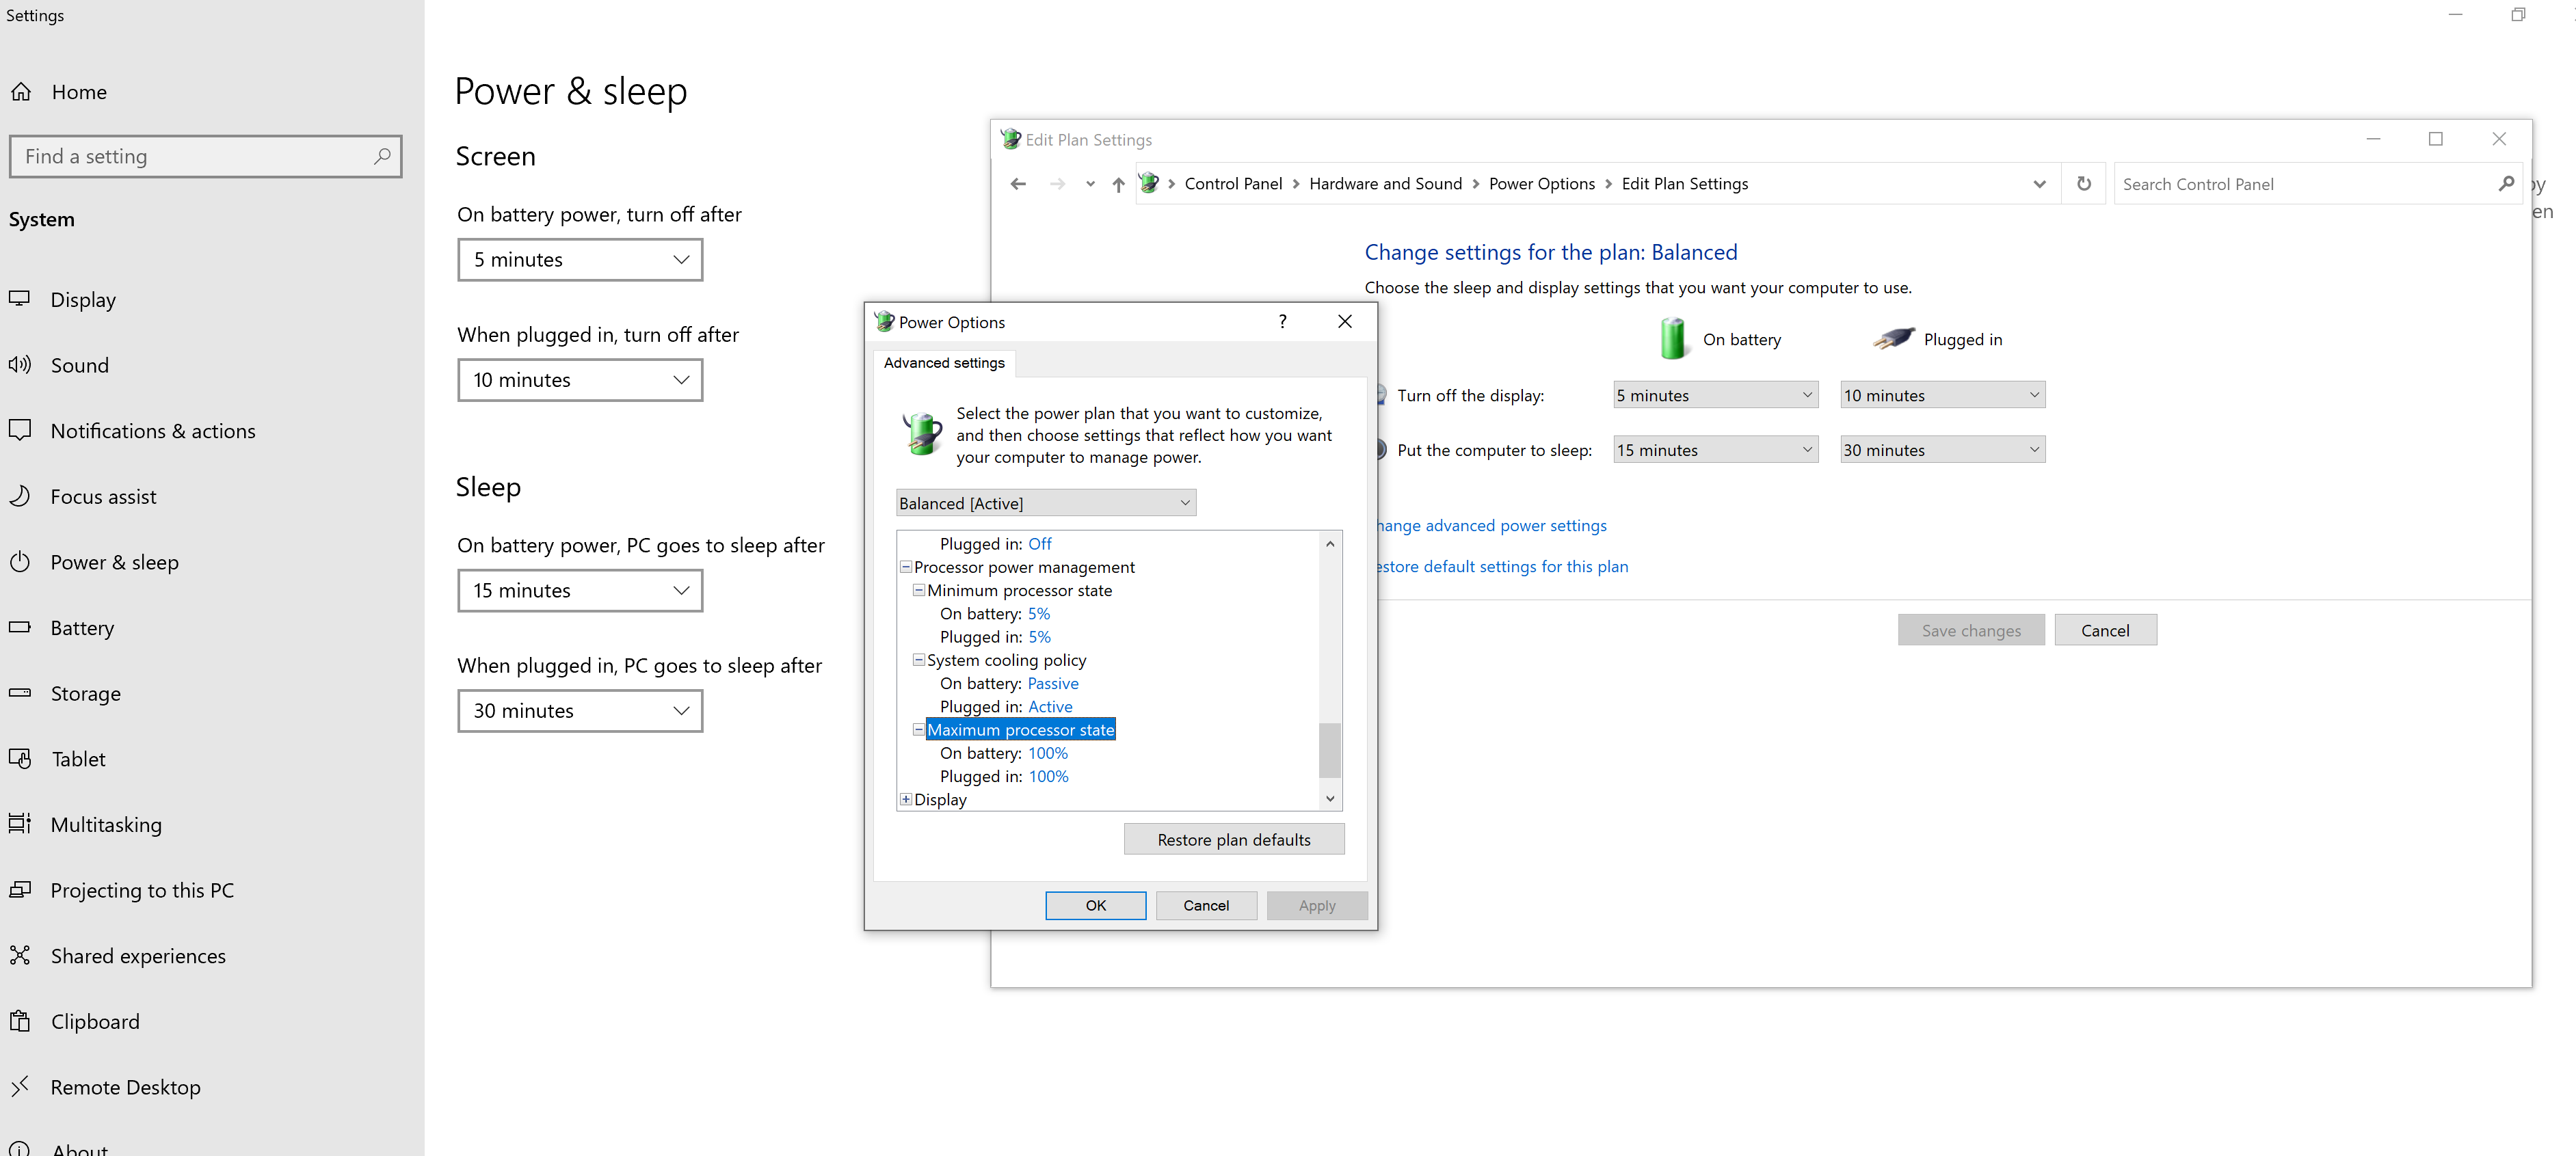
Task: Open screen plugged-in turn-off dropdown in Settings
Action: pos(580,380)
